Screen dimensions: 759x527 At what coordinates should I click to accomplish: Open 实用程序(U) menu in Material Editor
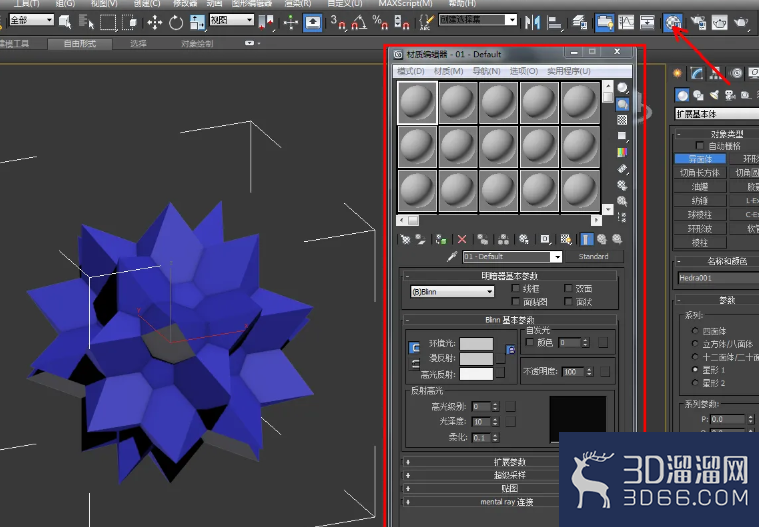[x=569, y=71]
